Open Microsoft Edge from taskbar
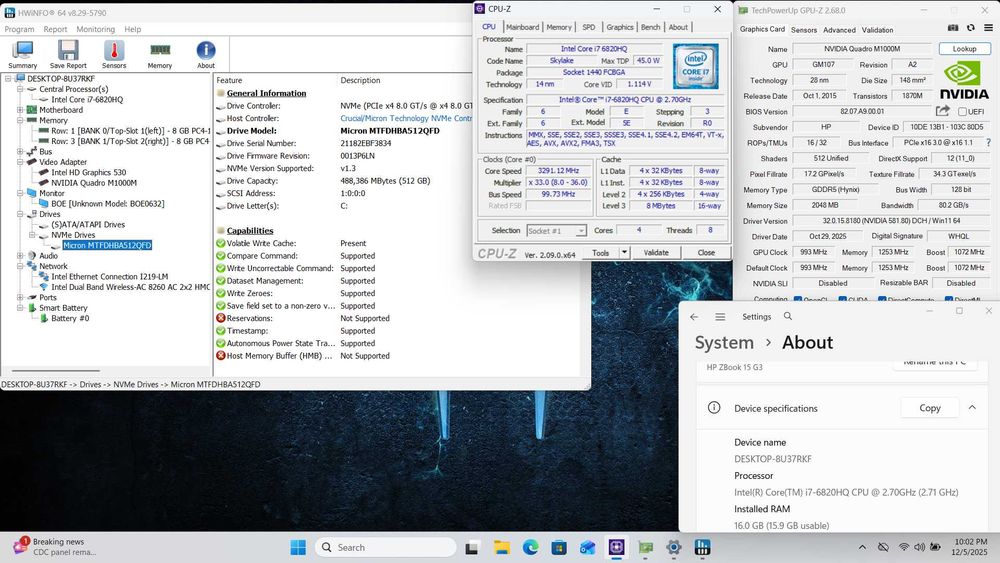 tap(531, 547)
